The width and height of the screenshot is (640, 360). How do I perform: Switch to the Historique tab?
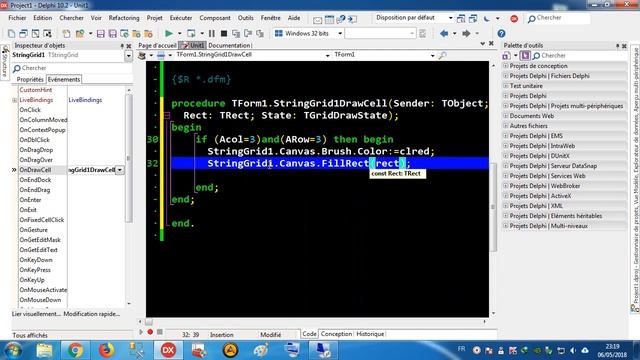[x=370, y=334]
